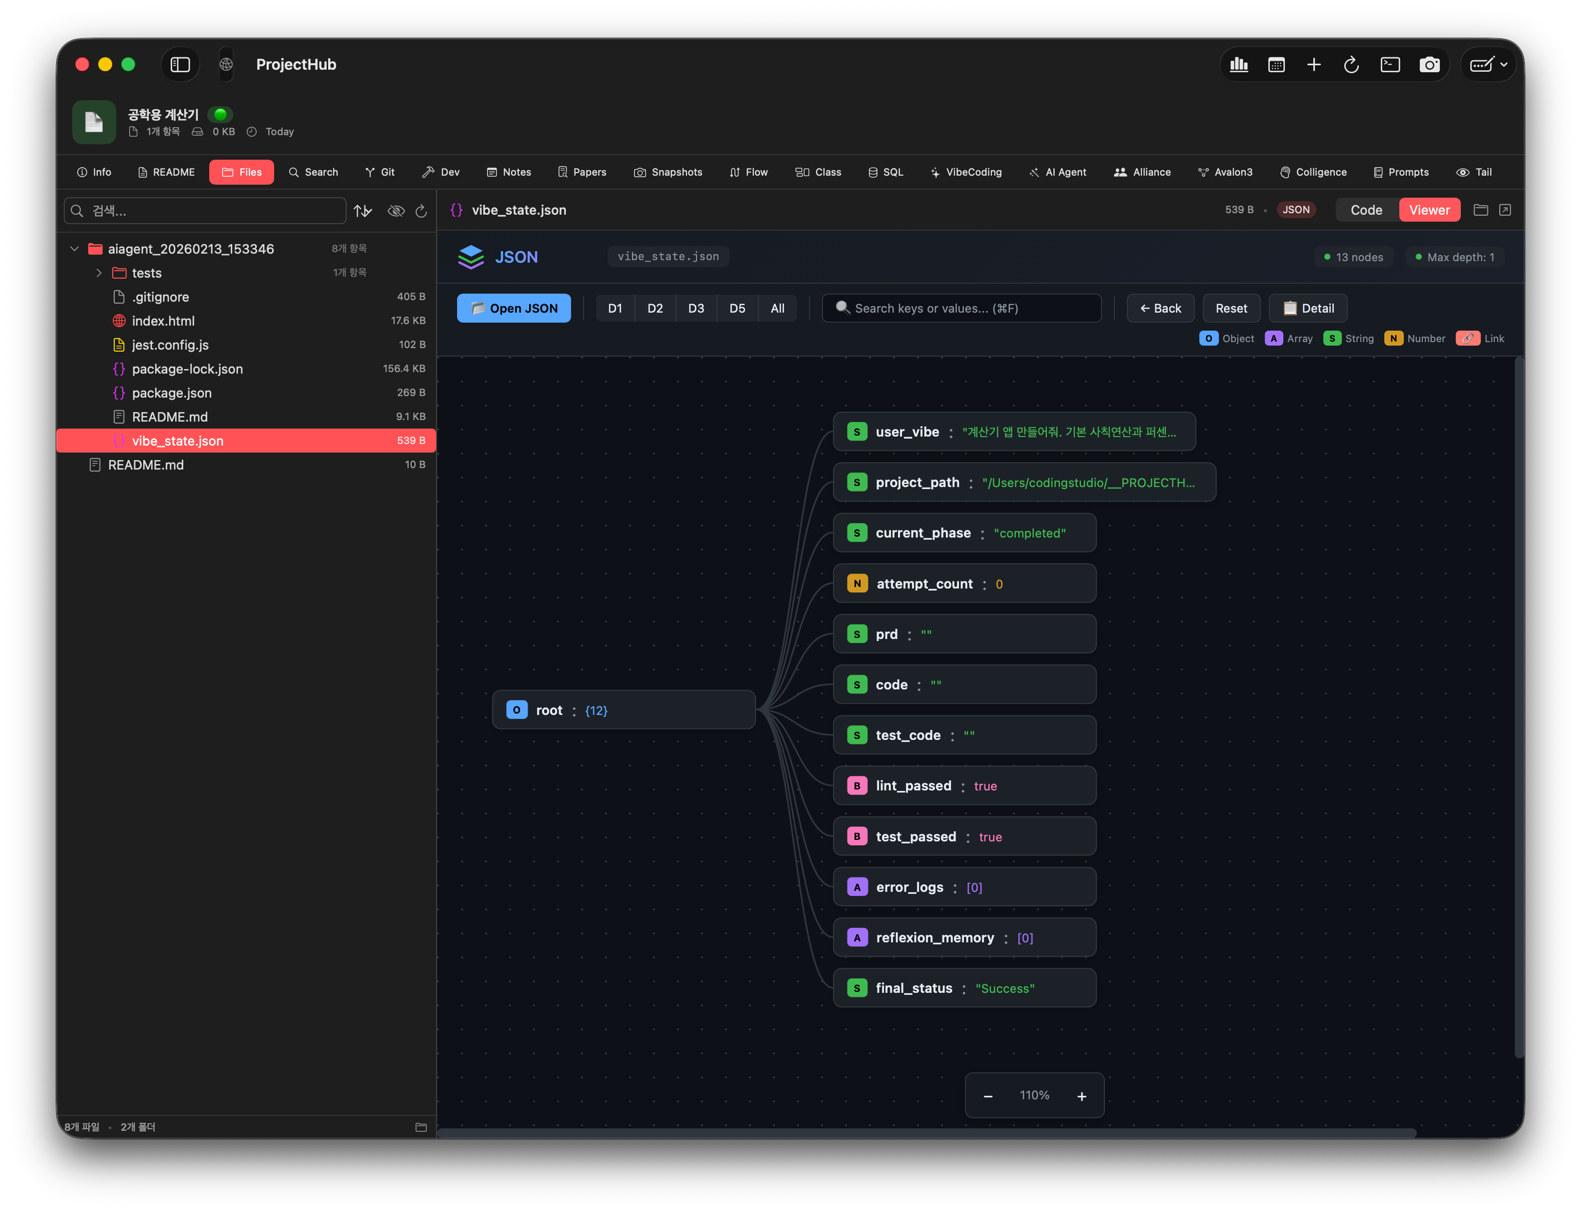Collapse the aiagent_20260213_153346 folder

coord(75,249)
